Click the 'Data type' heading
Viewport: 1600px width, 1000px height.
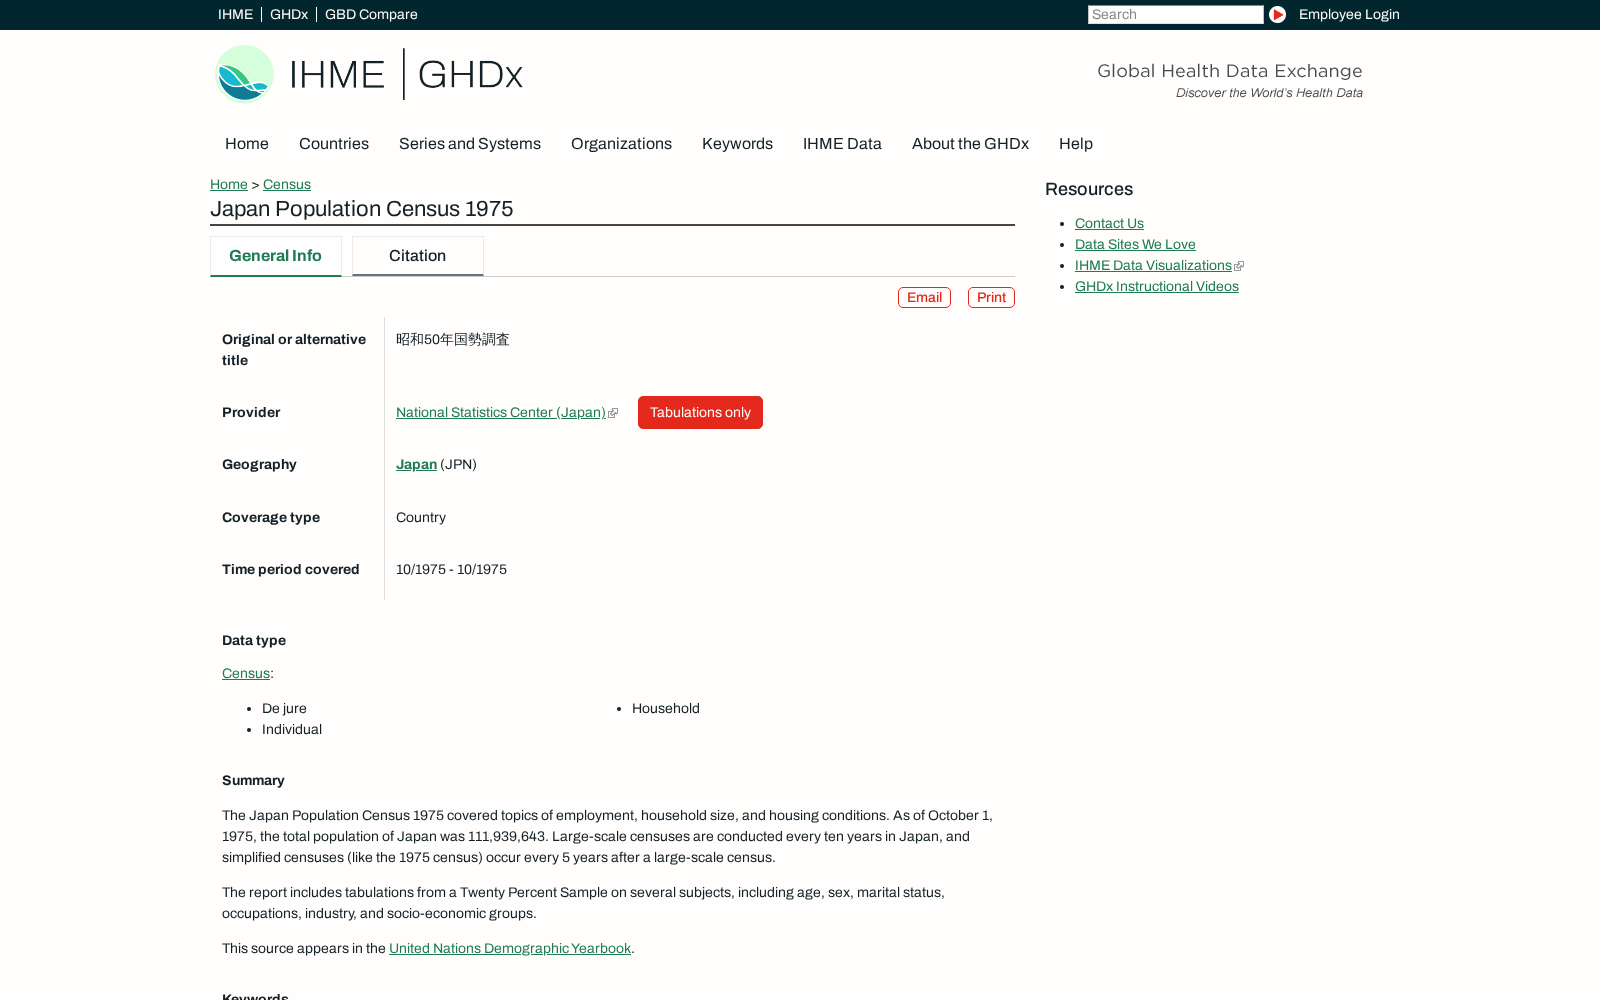254,640
